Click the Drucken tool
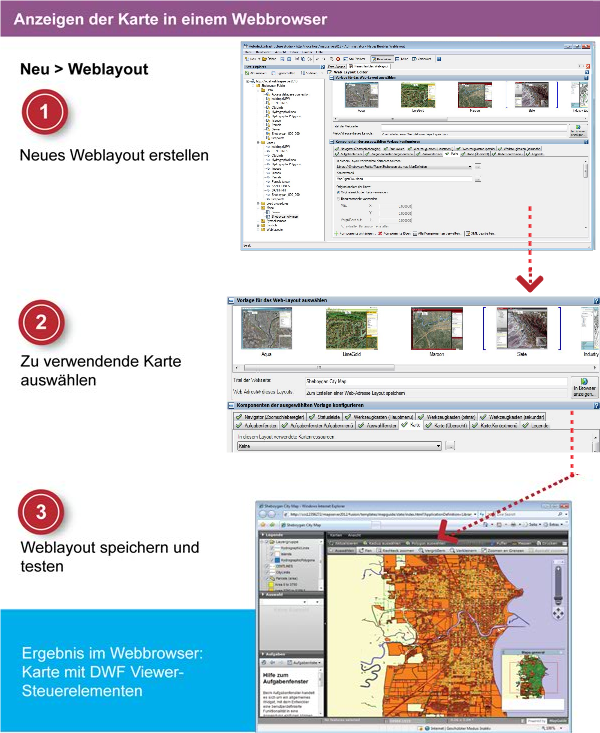 (x=547, y=543)
